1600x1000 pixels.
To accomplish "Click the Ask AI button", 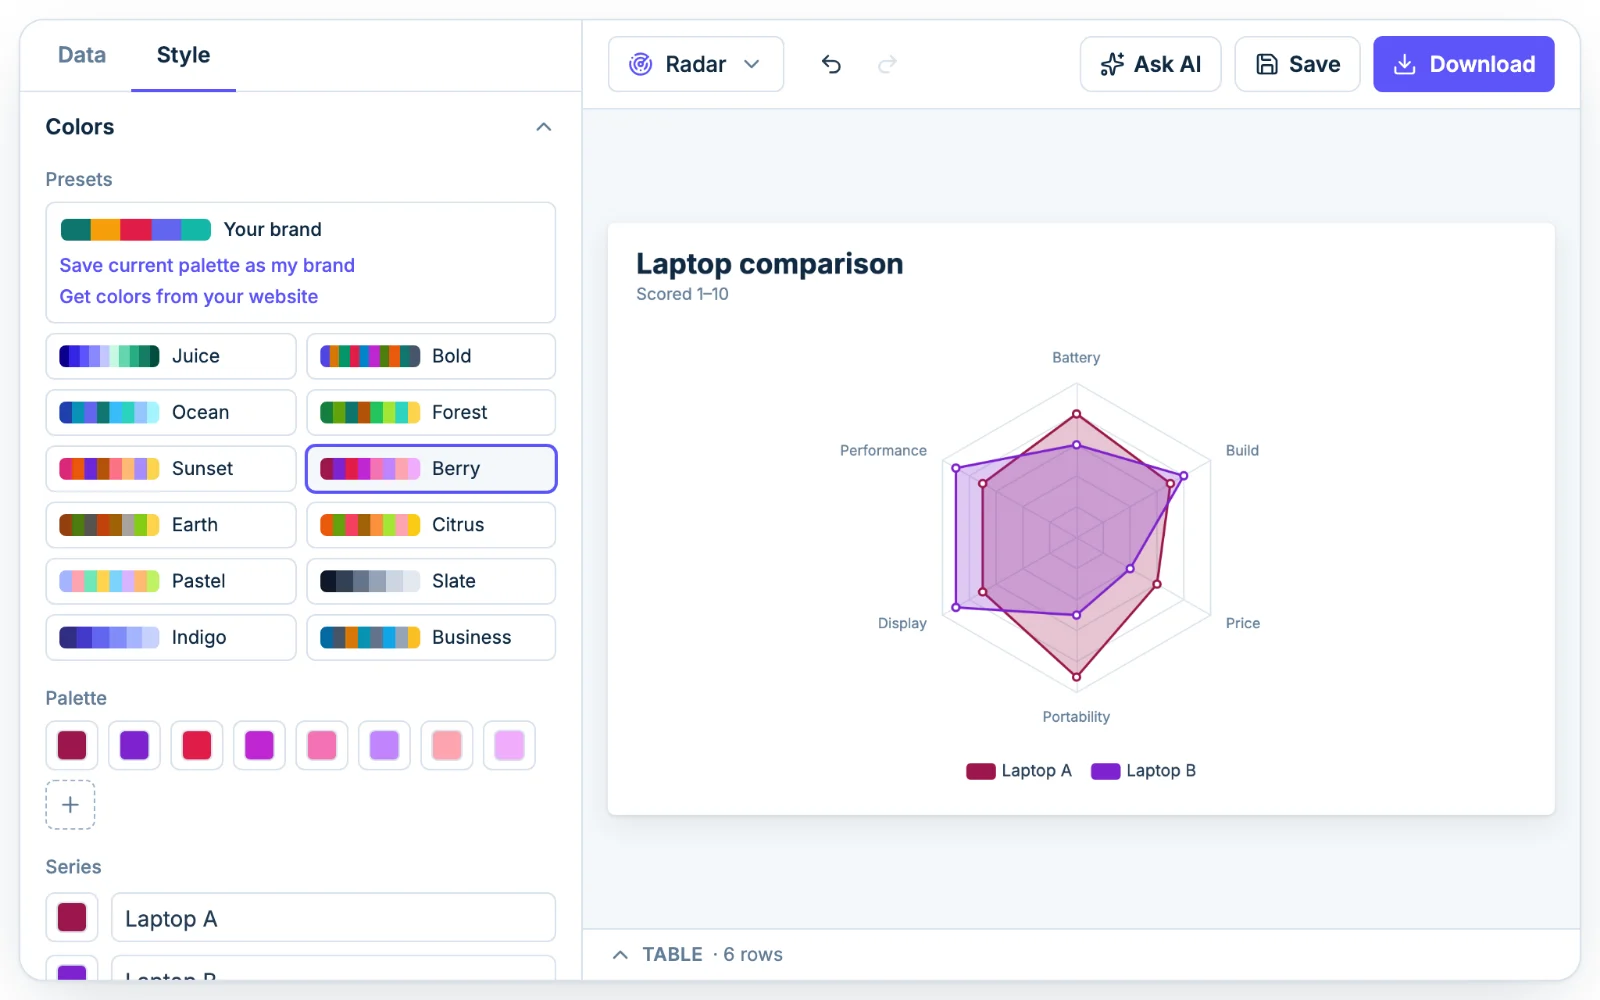I will (x=1150, y=64).
